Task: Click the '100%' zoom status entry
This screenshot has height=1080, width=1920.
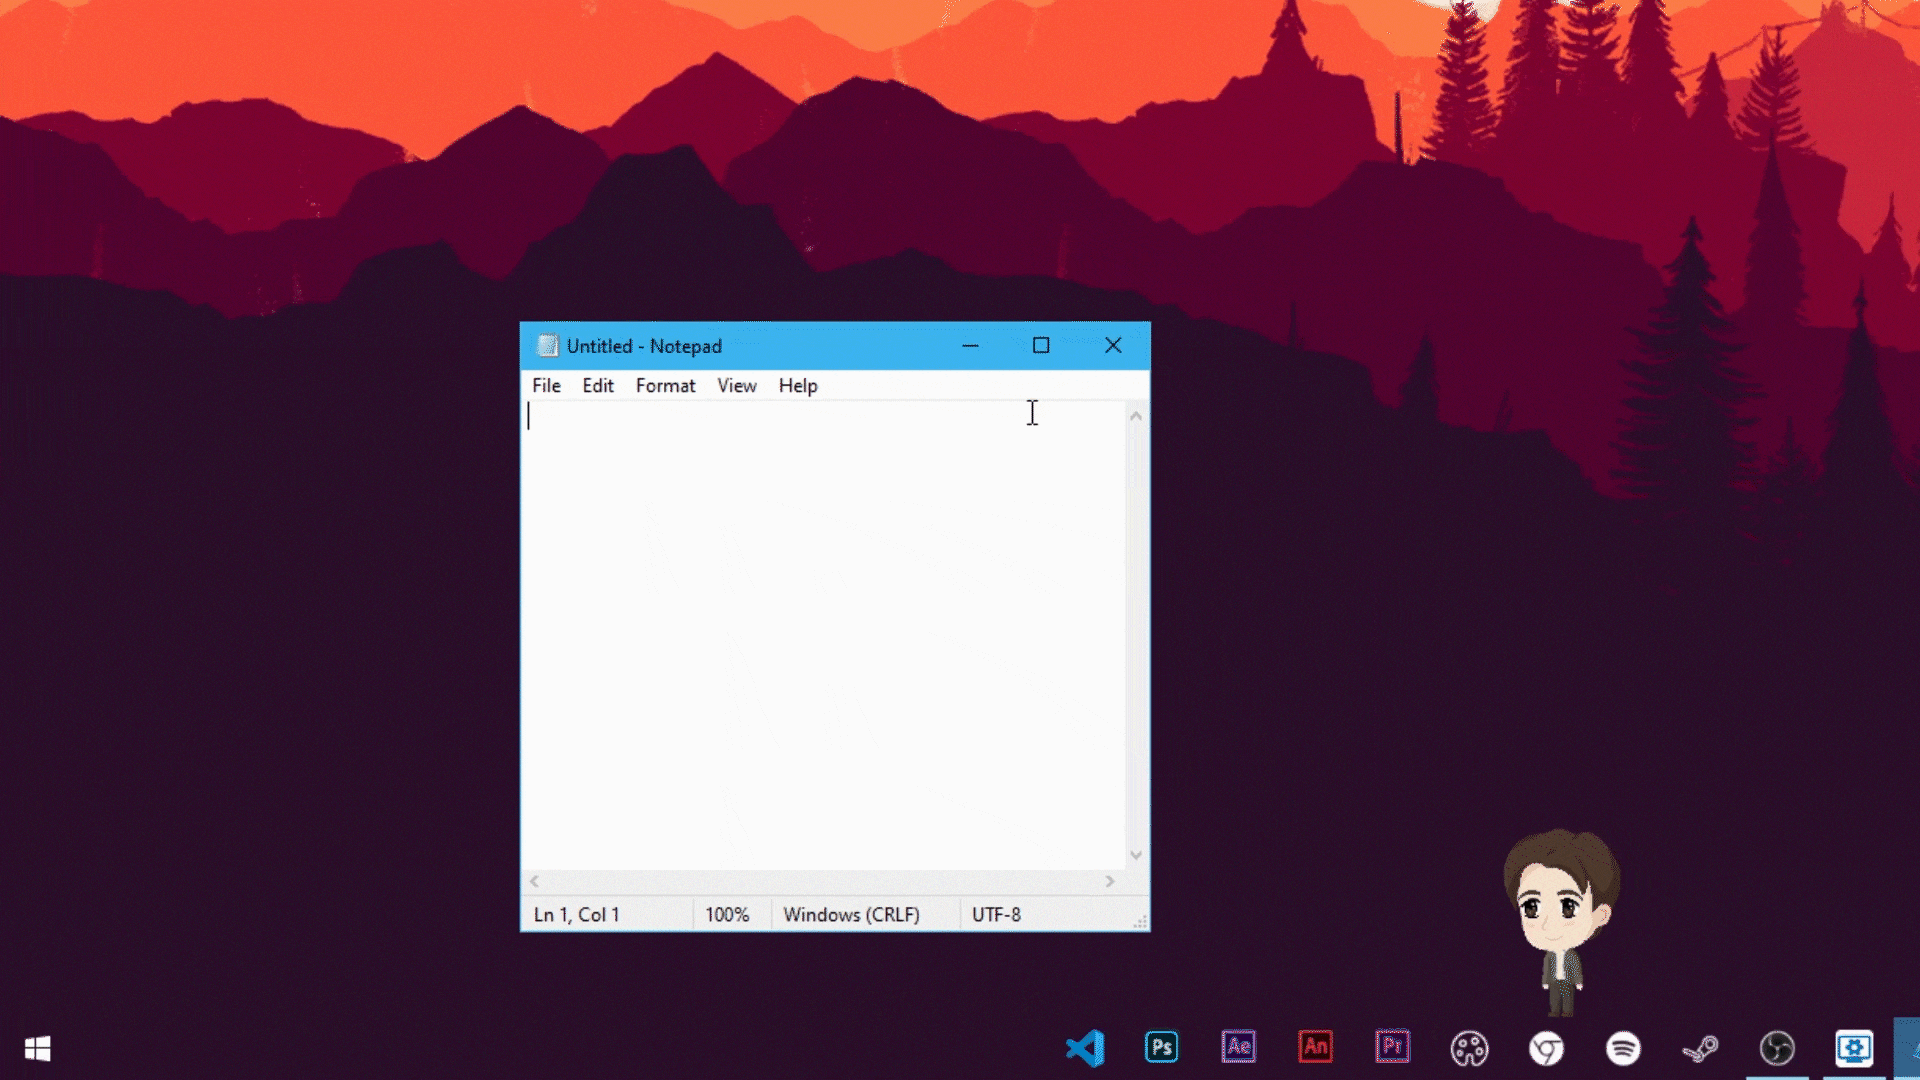Action: click(x=727, y=915)
